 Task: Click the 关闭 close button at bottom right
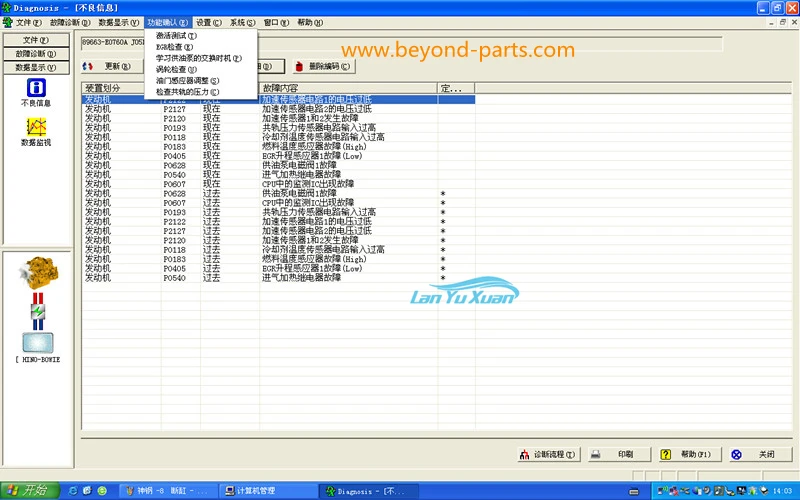[x=761, y=454]
